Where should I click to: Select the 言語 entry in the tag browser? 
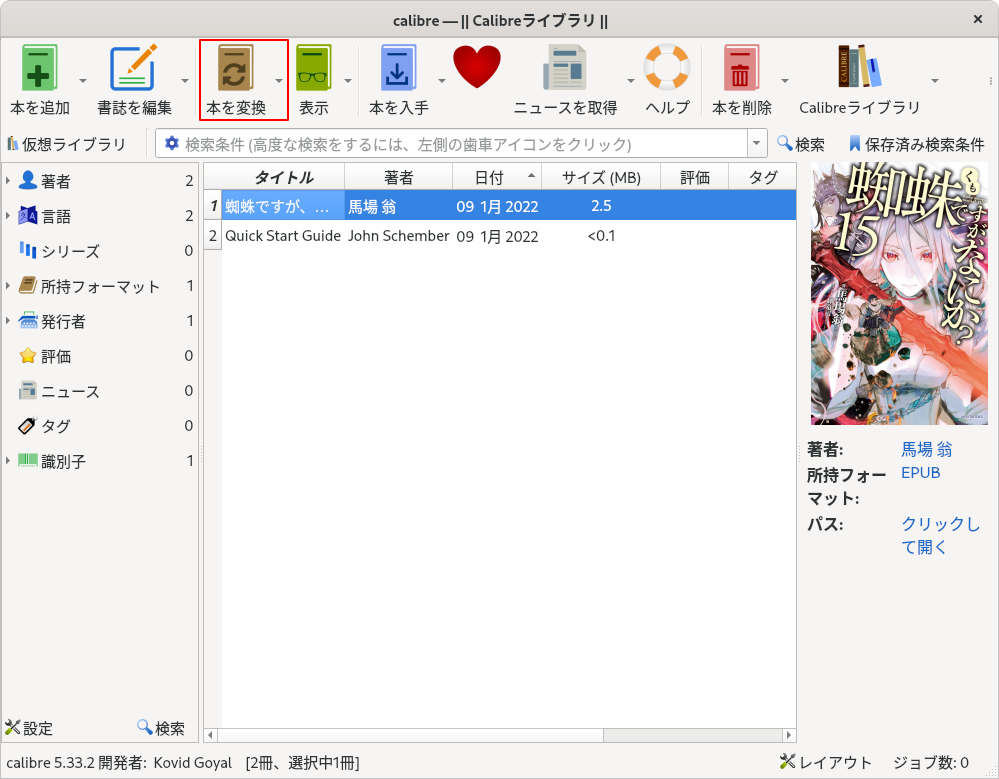click(99, 217)
